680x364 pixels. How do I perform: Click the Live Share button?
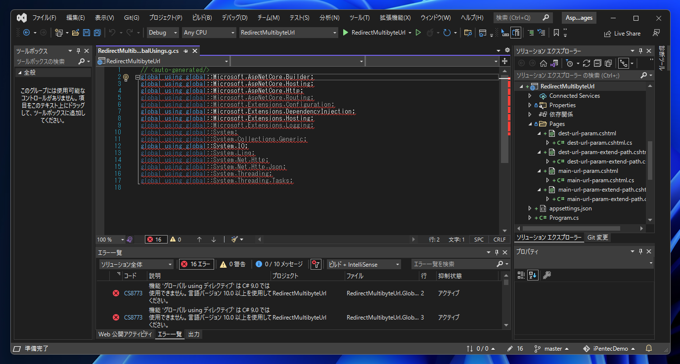(622, 33)
